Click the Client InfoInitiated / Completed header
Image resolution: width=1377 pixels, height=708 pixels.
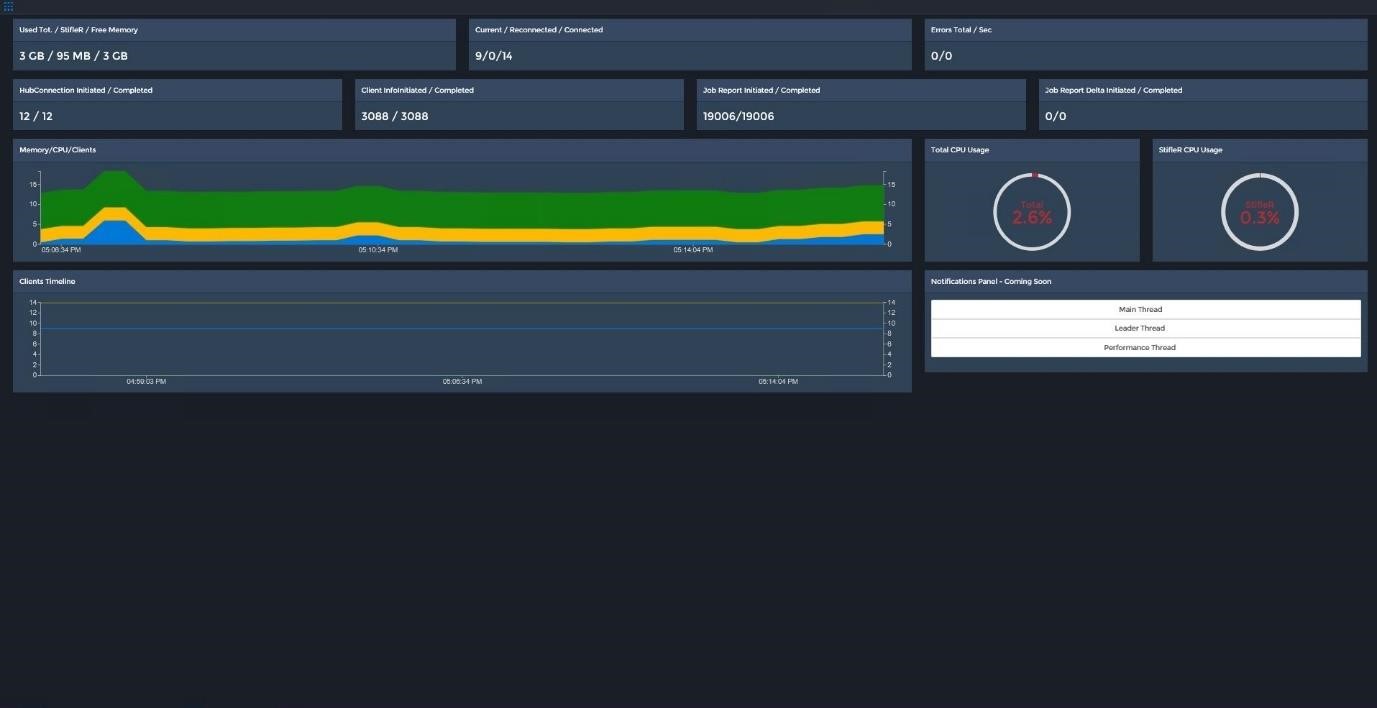(417, 90)
